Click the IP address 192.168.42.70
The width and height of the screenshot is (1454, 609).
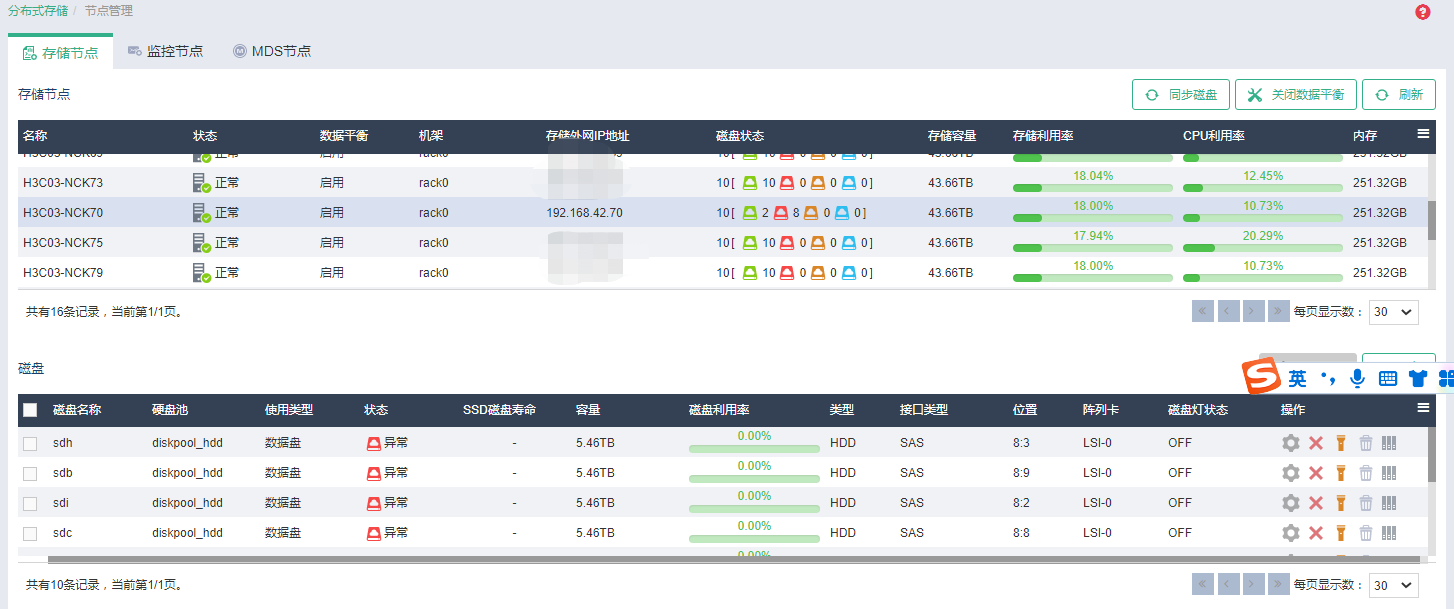(584, 213)
